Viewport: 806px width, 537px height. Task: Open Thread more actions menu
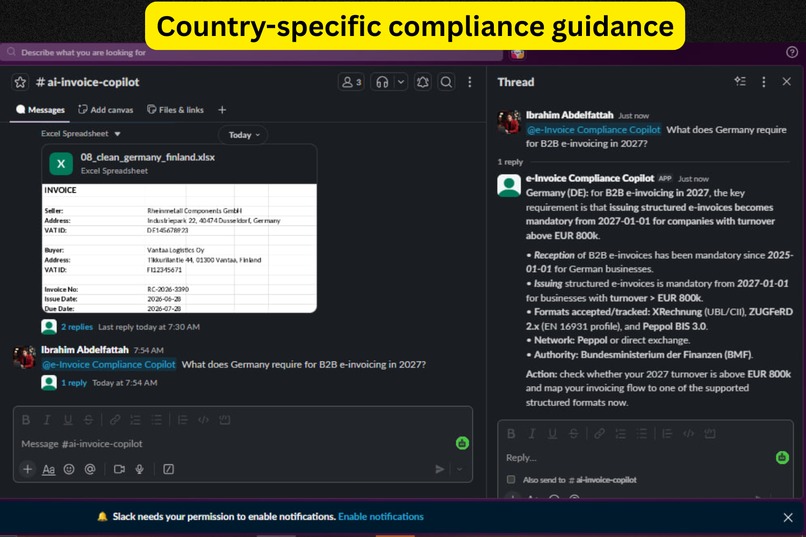click(x=764, y=82)
